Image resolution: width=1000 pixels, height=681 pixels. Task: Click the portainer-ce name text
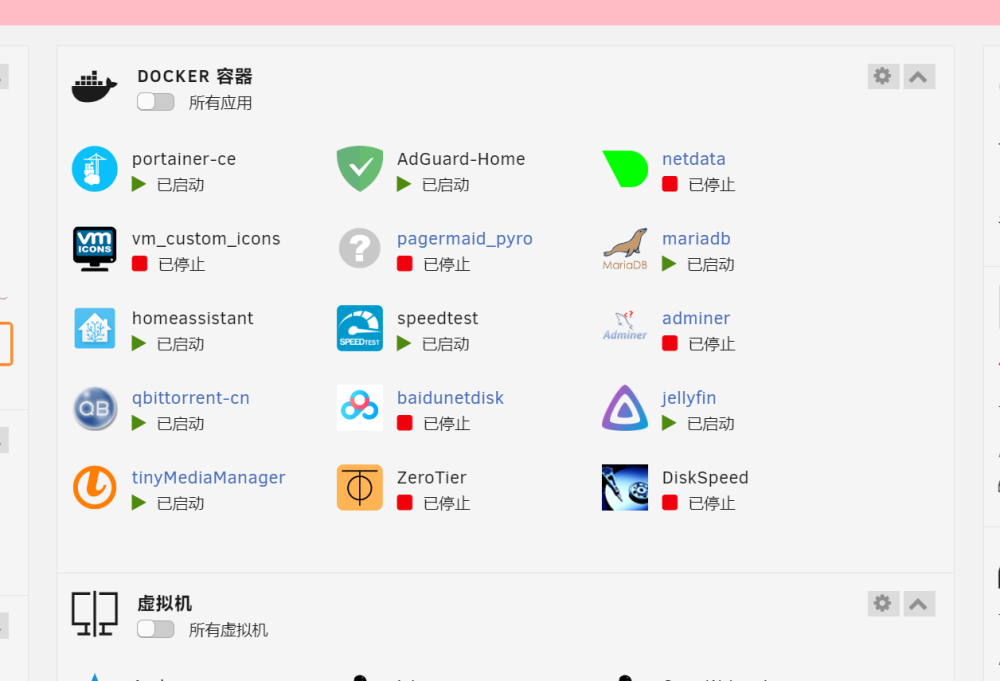point(184,159)
